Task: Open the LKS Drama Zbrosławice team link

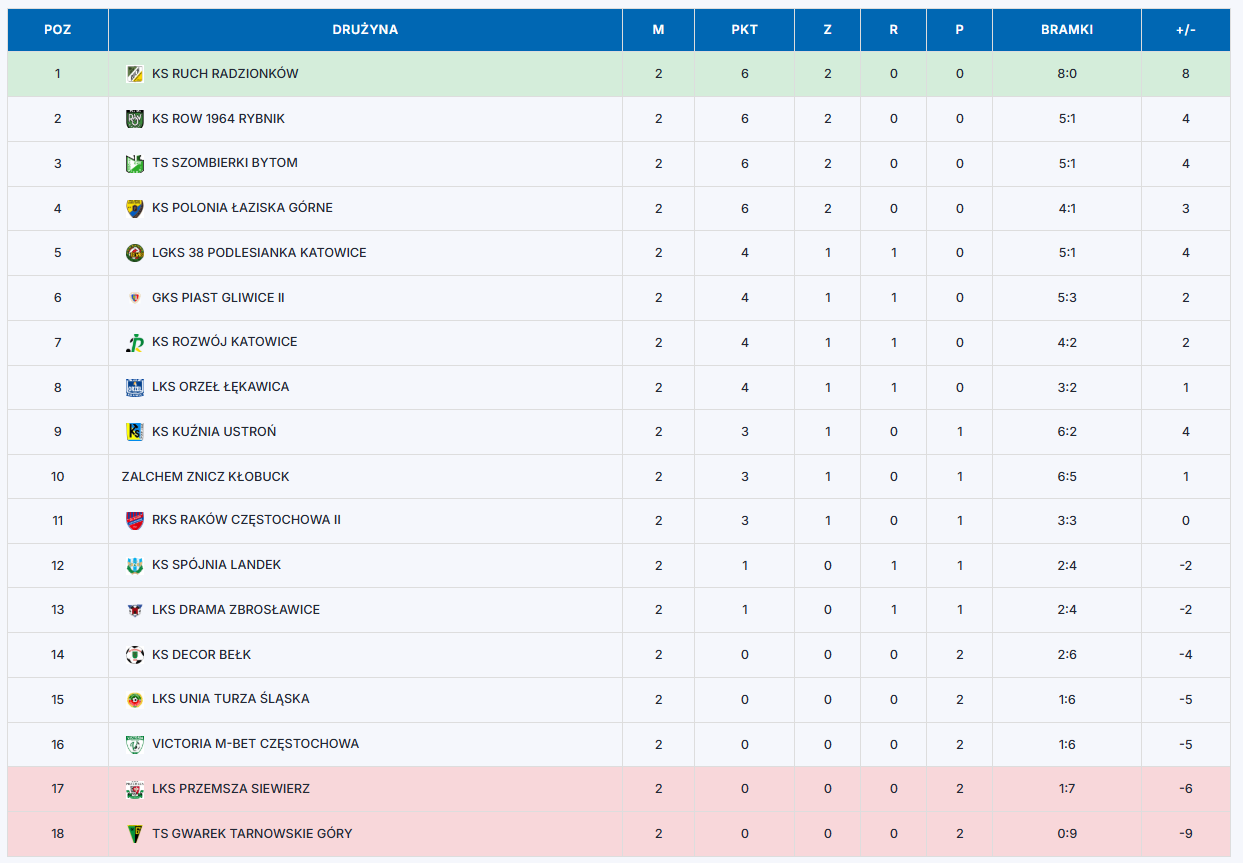Action: pyautogui.click(x=236, y=610)
